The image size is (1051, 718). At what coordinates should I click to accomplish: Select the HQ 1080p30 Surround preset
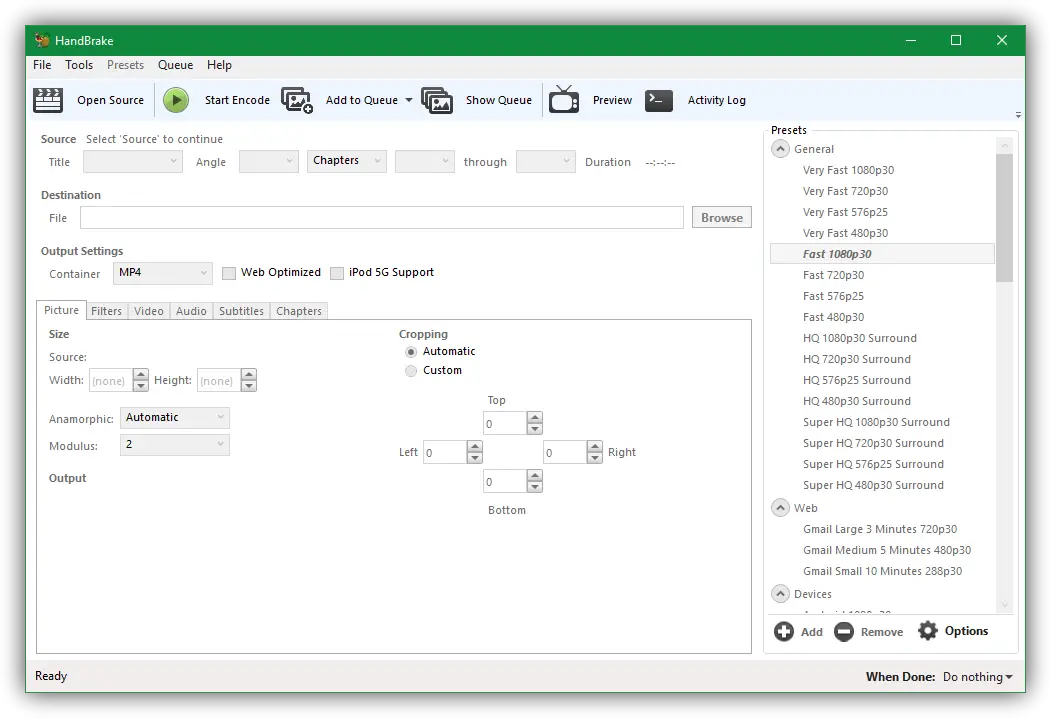859,338
